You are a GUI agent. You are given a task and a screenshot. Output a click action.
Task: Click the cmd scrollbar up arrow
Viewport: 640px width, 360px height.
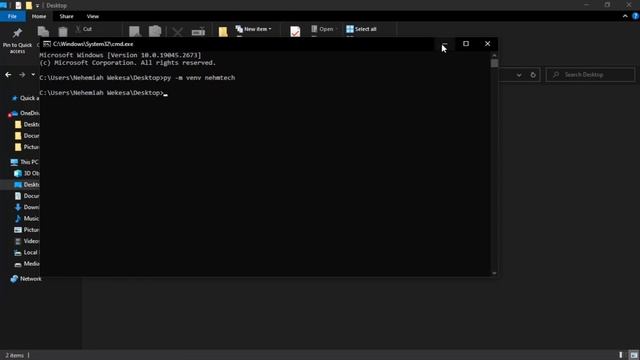(494, 55)
